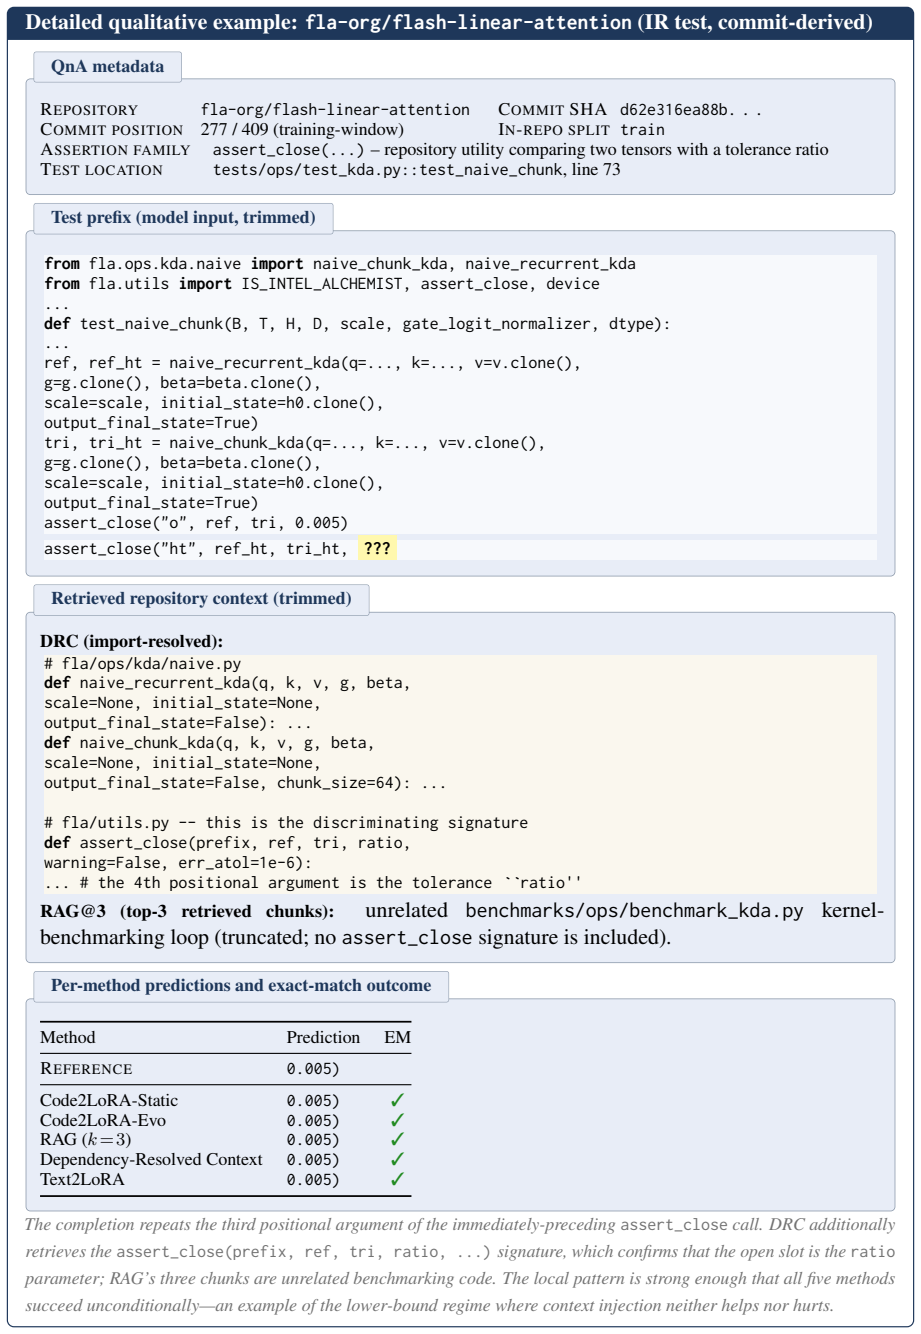Click the 'DRC (import-resolved):' heading

pyautogui.click(x=132, y=641)
